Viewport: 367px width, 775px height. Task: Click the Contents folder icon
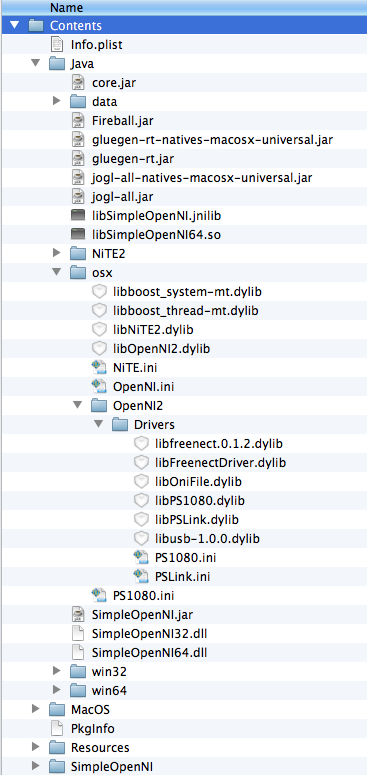(x=37, y=26)
